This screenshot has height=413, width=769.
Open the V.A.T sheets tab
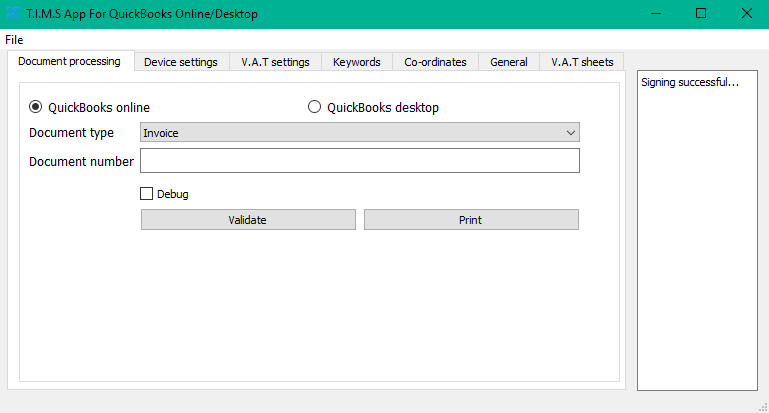(582, 62)
